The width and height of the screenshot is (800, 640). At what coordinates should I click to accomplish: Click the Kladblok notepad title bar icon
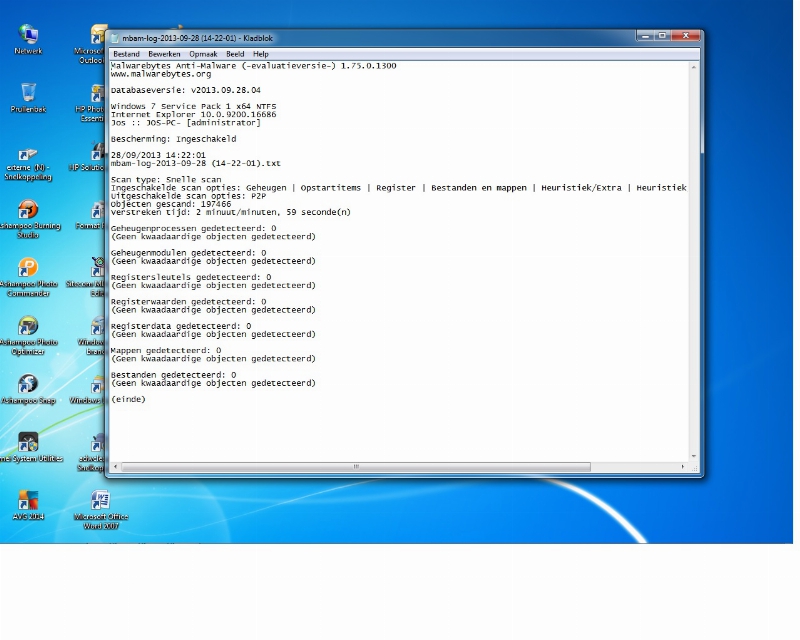coord(115,38)
